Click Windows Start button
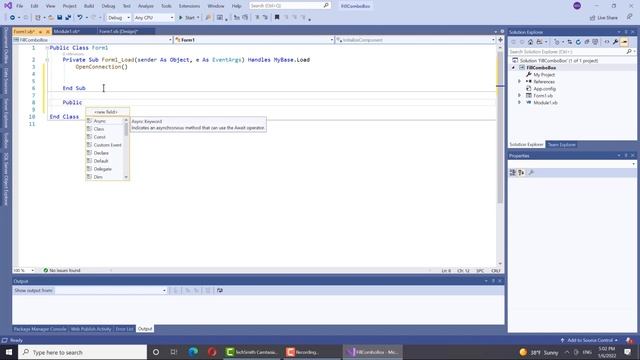This screenshot has height=360, width=640. point(9,352)
